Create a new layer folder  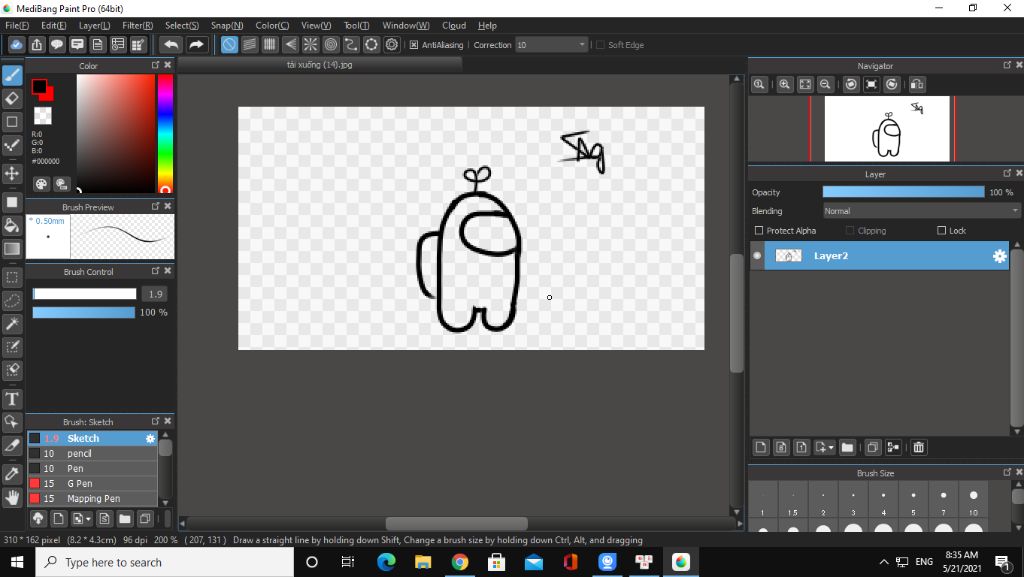[847, 447]
